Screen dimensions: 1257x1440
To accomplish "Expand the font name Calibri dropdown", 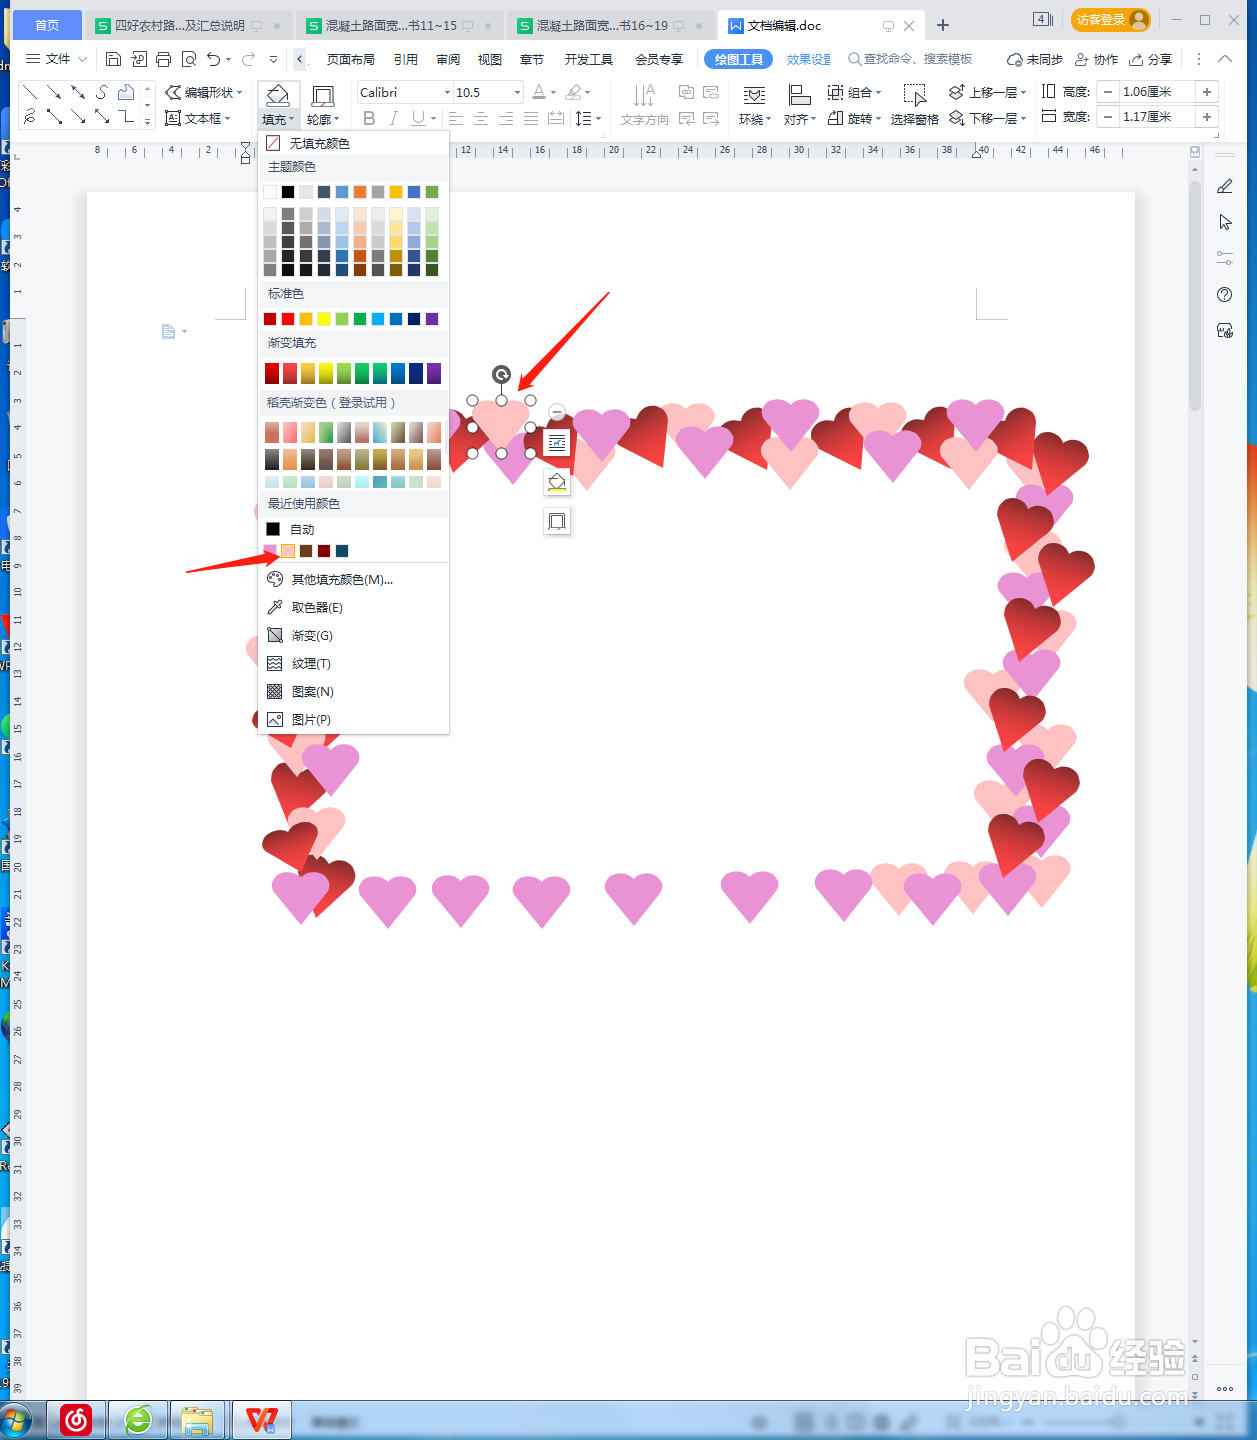I will point(447,92).
